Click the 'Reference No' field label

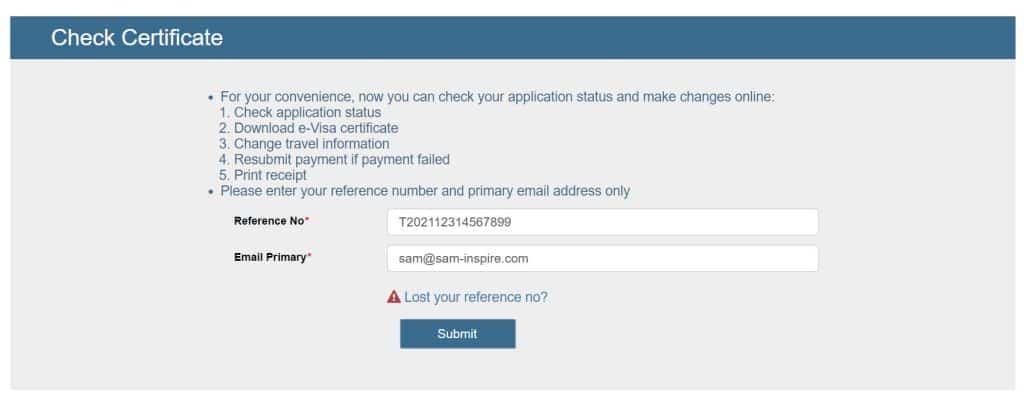269,220
